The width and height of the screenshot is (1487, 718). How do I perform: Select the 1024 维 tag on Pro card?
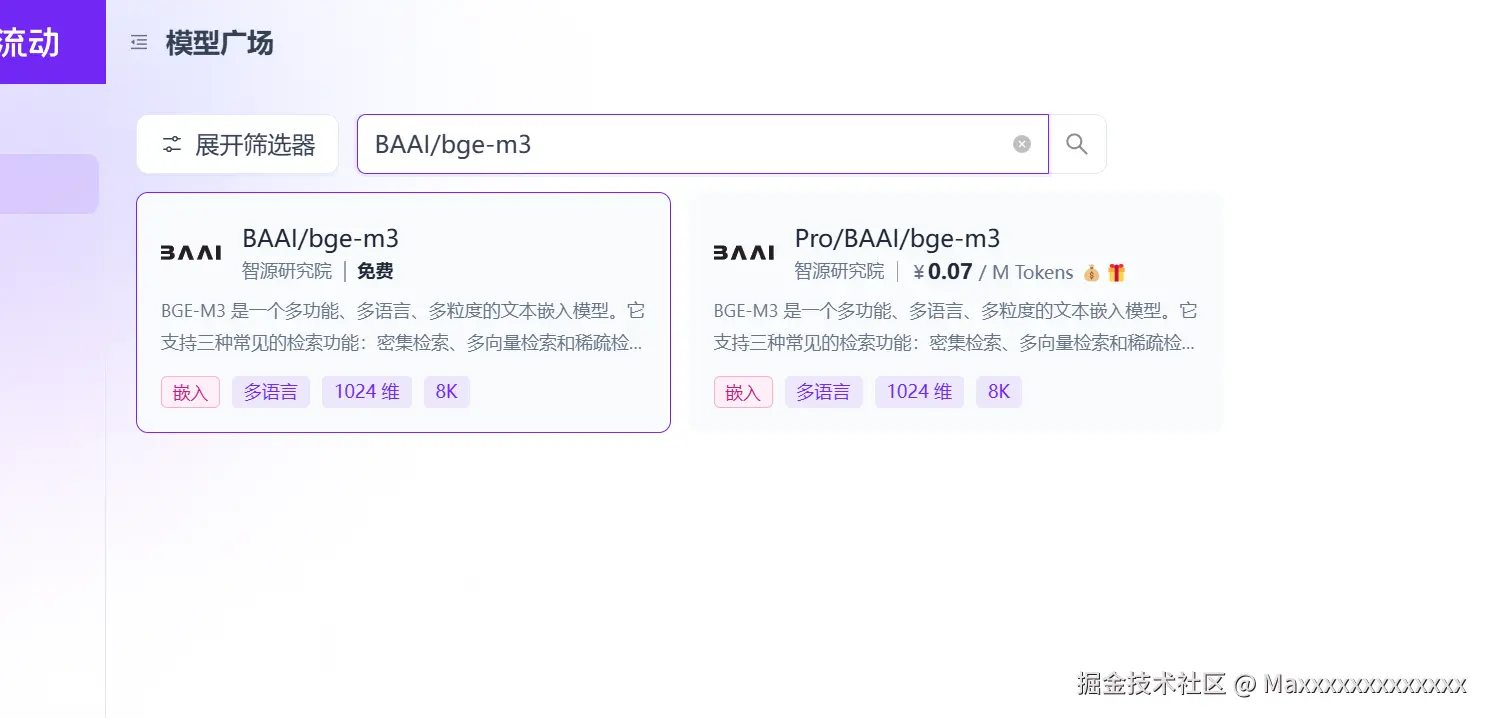[x=920, y=392]
